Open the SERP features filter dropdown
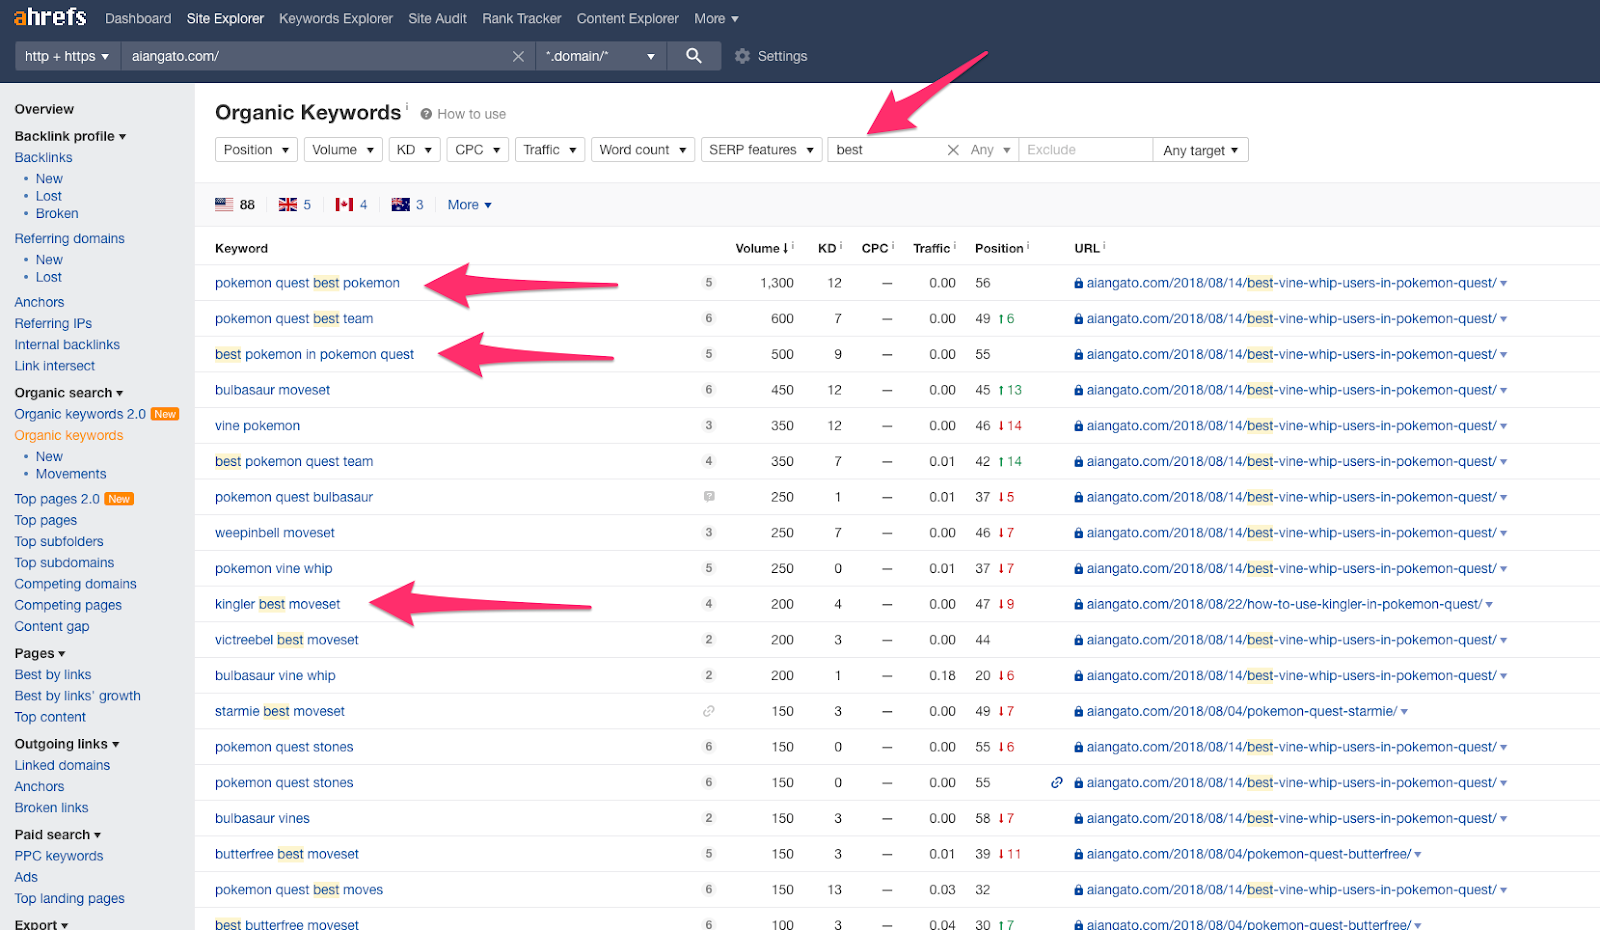Viewport: 1600px width, 930px height. pos(762,150)
